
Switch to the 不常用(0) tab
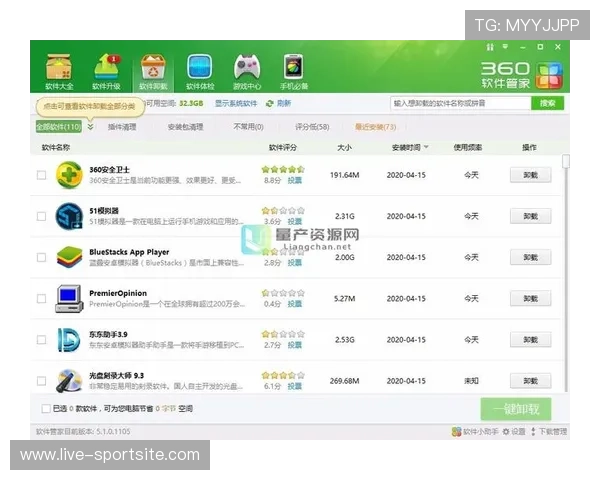coord(248,127)
